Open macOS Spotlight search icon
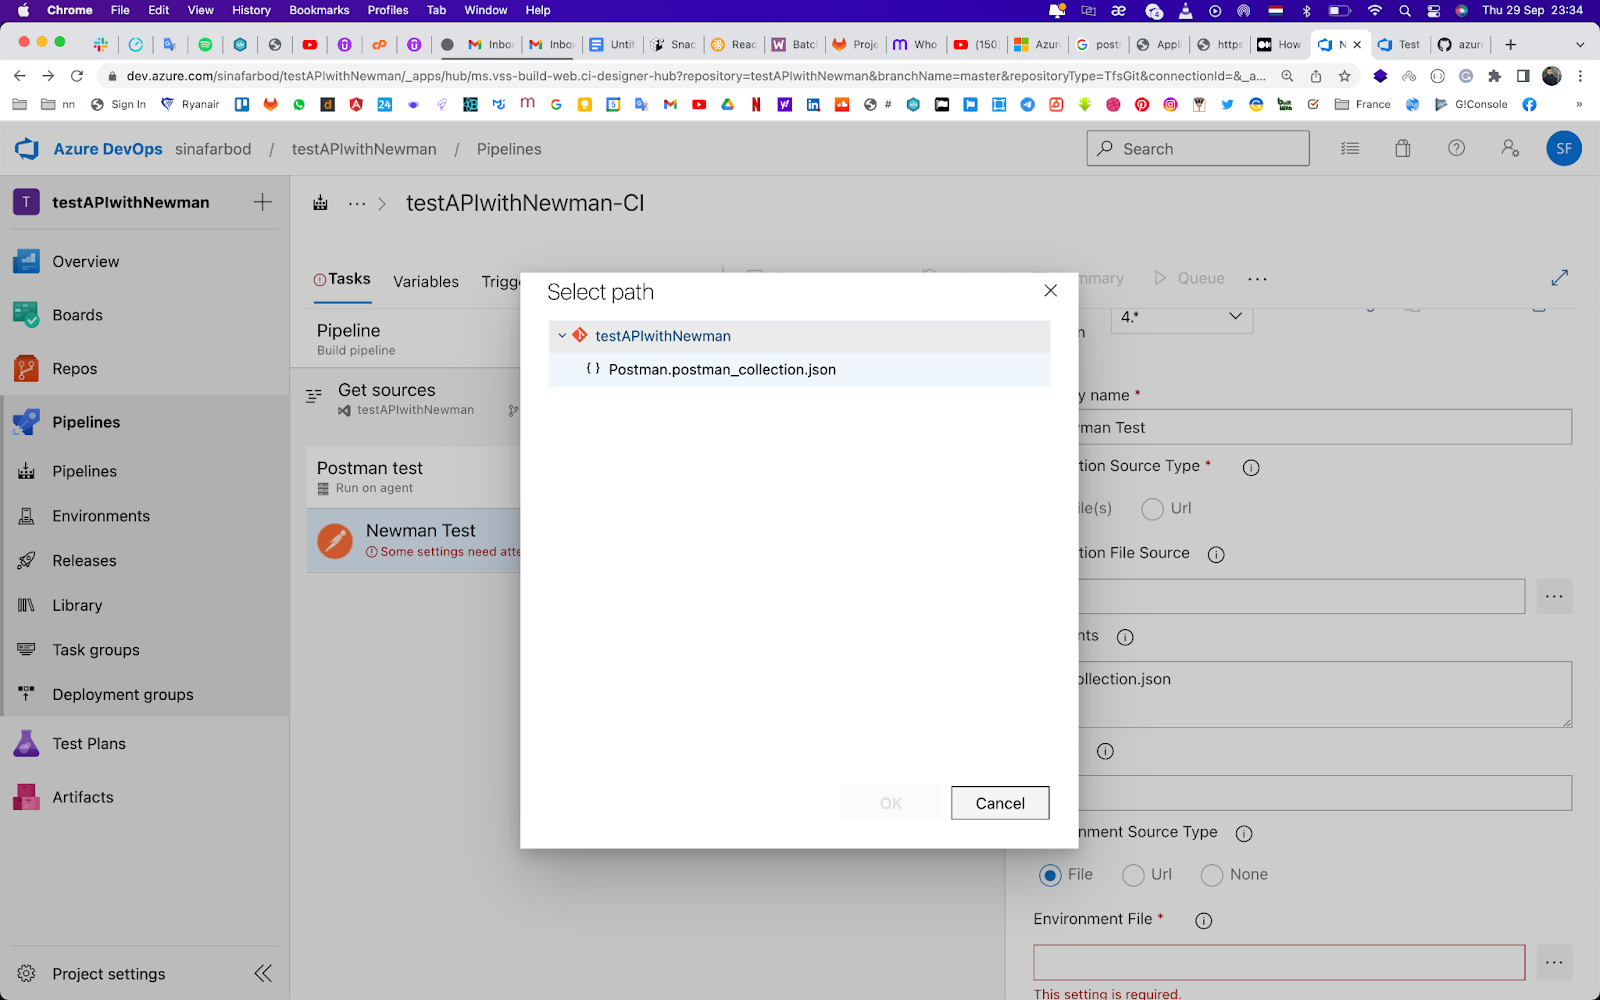This screenshot has height=1000, width=1600. [1405, 10]
